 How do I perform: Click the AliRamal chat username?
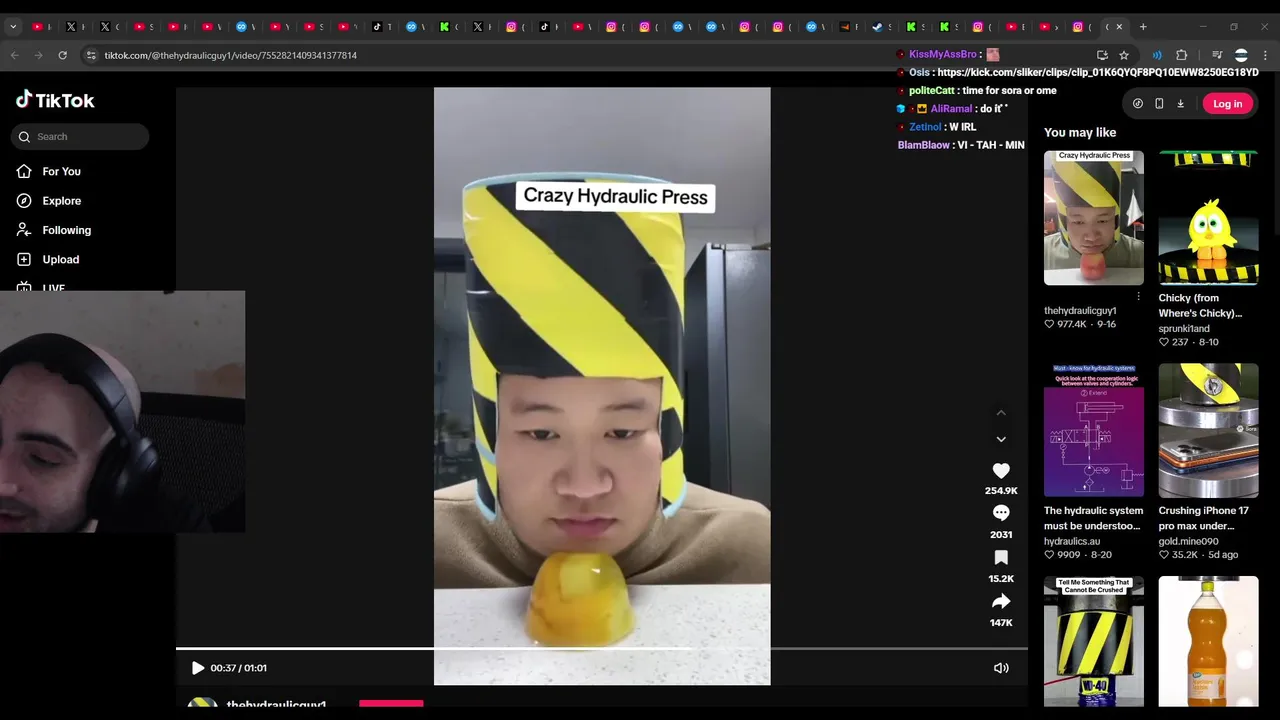(951, 109)
